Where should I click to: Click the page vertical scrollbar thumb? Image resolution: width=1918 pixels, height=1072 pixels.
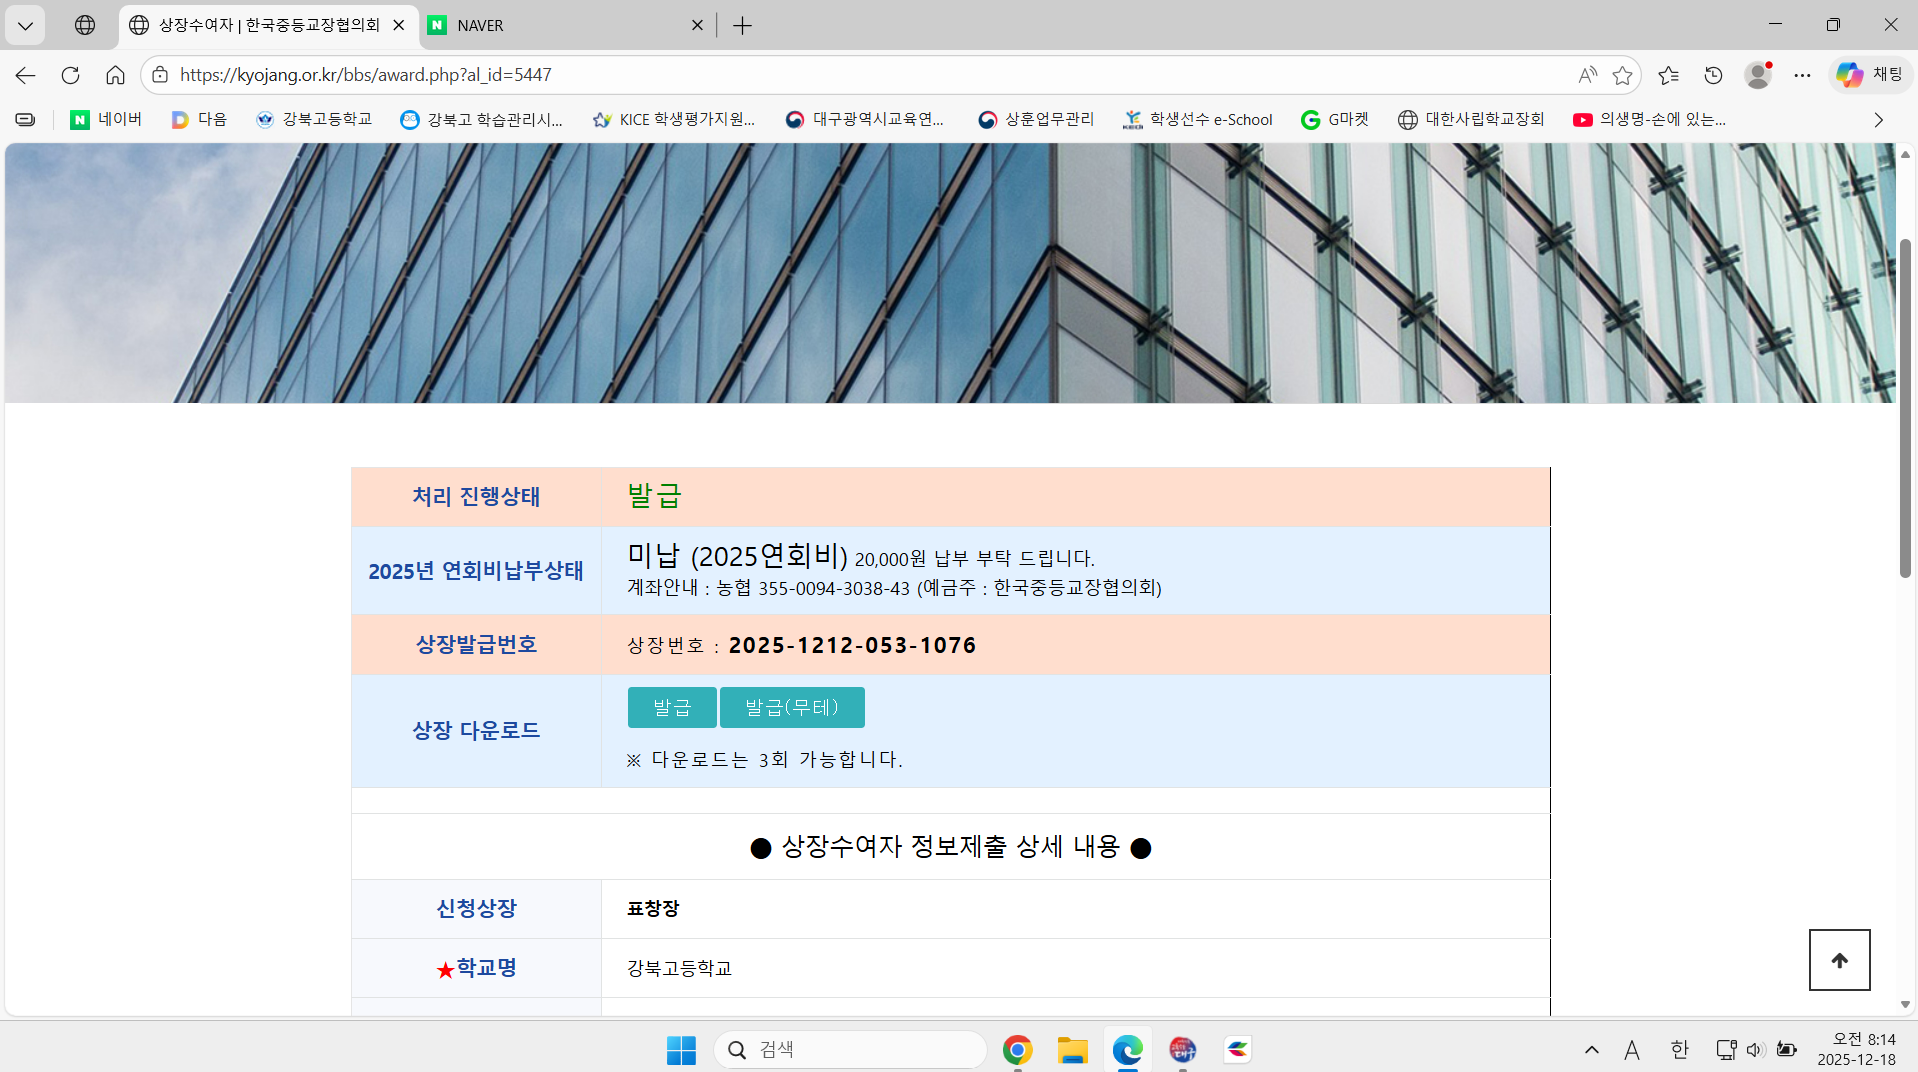1905,408
